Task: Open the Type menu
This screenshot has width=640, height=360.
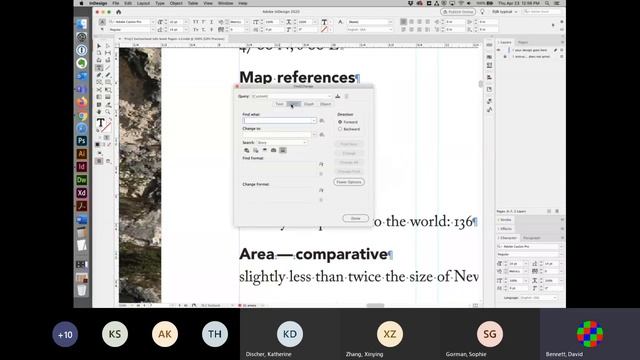Action: pyautogui.click(x=160, y=3)
